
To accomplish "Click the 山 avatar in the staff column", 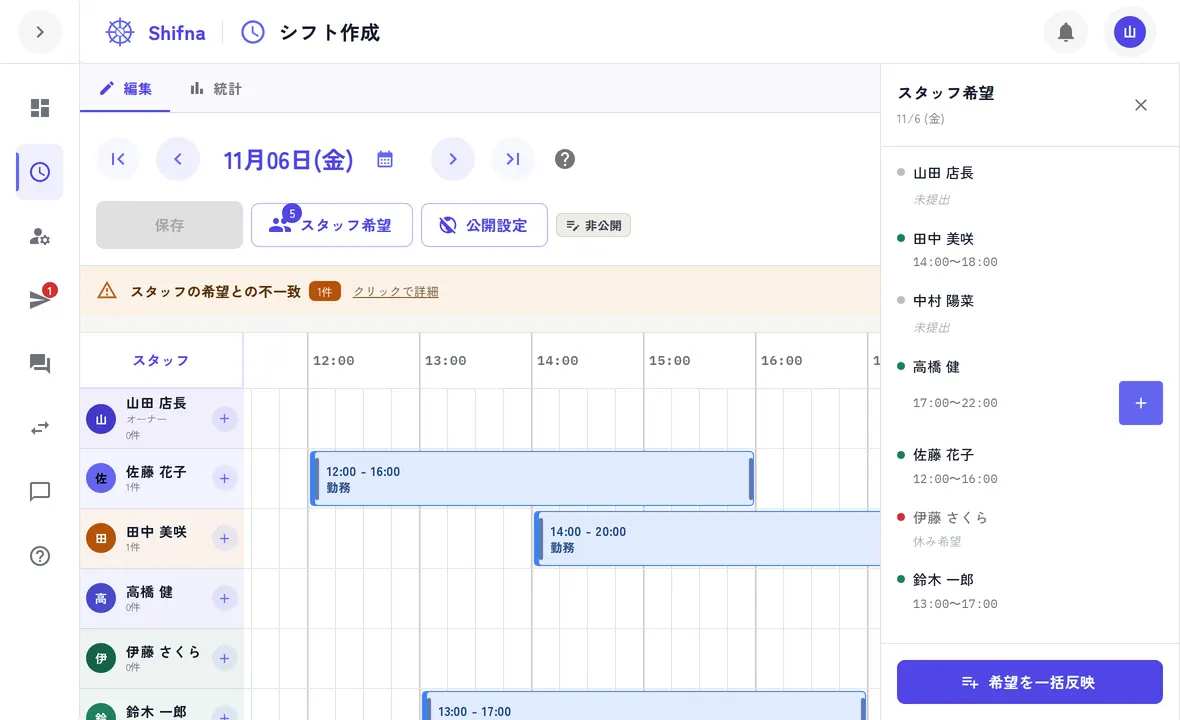I will coord(101,419).
